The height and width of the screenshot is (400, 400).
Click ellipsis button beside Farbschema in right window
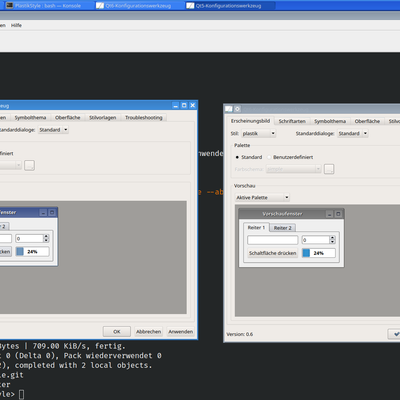pos(329,169)
